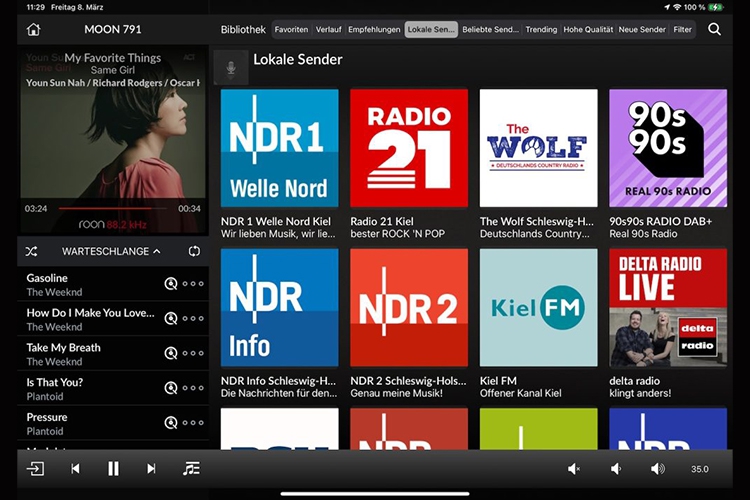This screenshot has height=500, width=750.
Task: Open Radio 21 Kiel label
Action: 397,227
